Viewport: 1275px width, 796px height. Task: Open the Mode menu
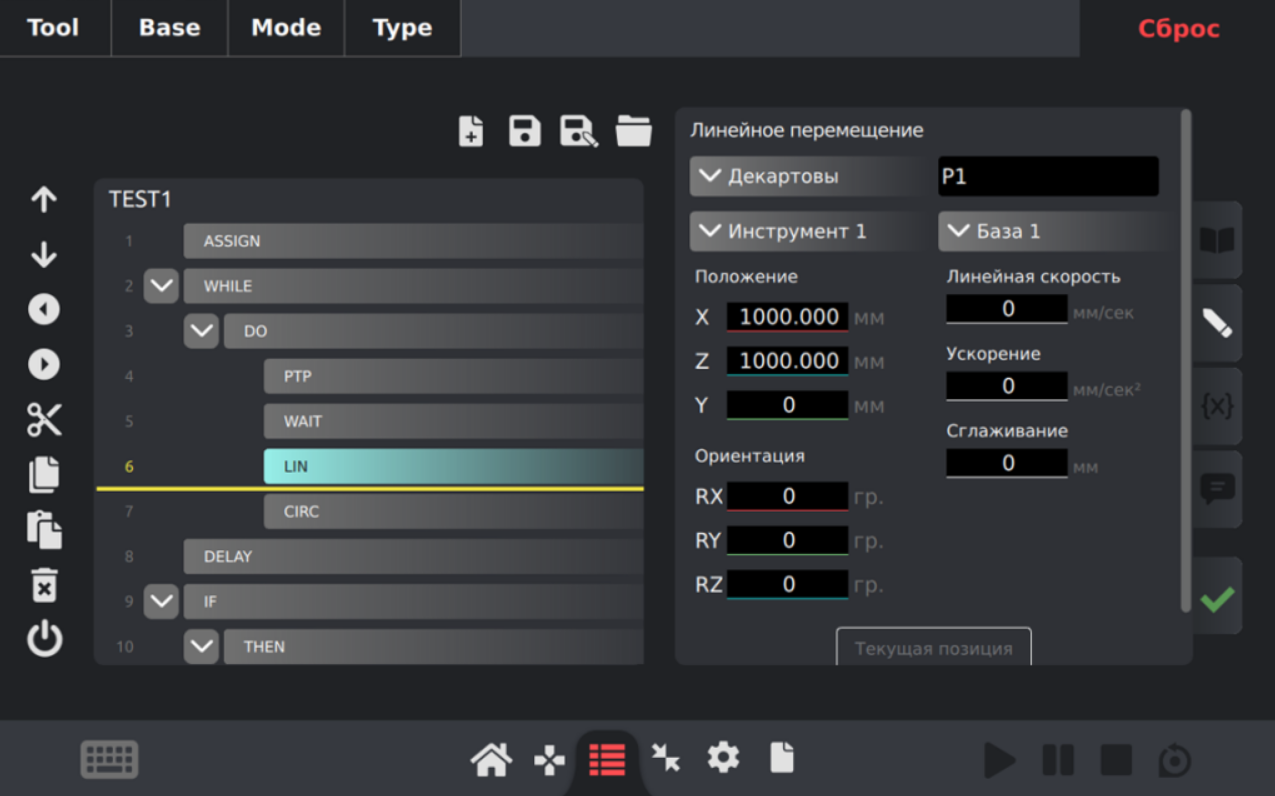coord(286,28)
